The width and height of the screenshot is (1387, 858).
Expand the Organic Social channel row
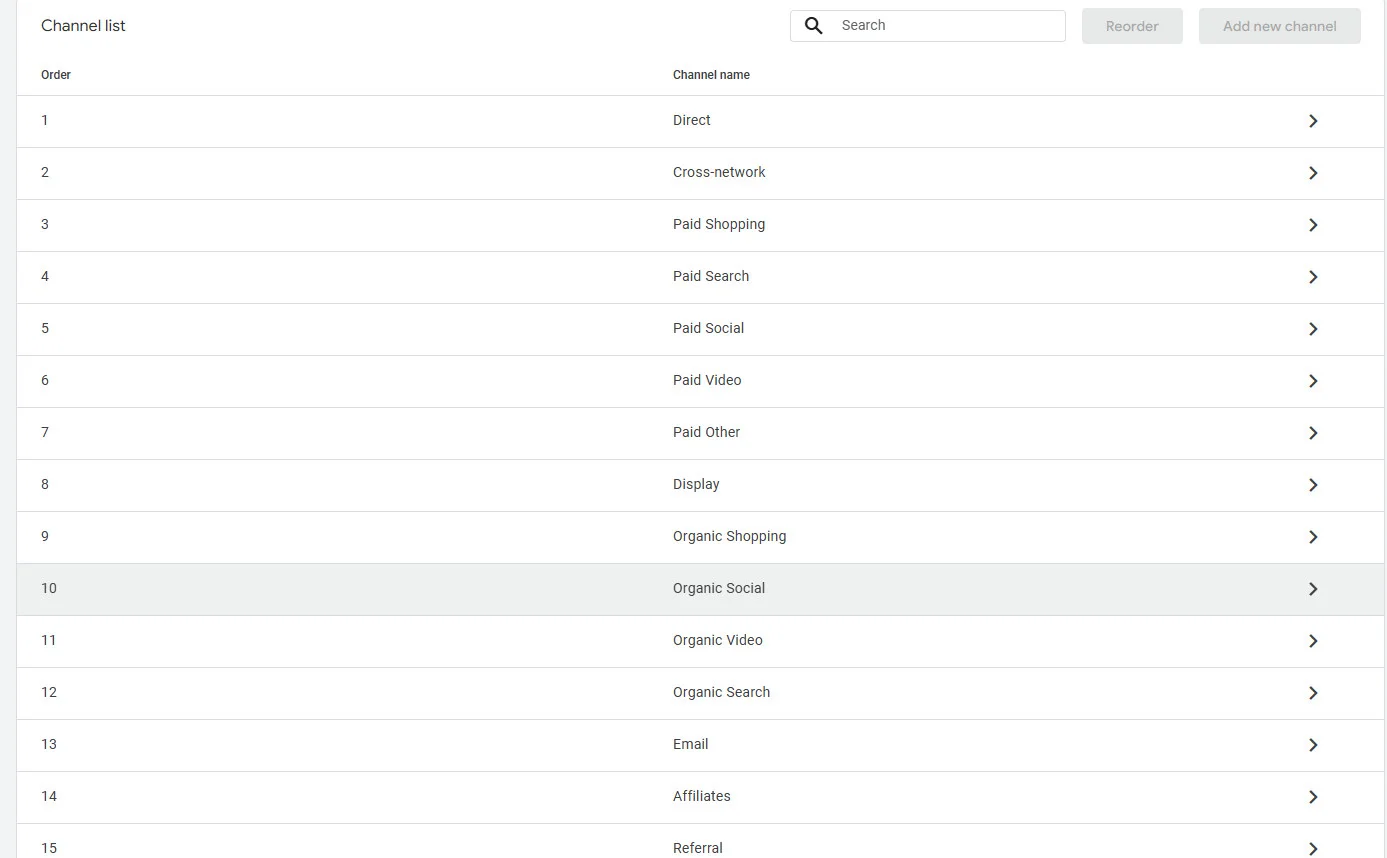pos(1313,588)
